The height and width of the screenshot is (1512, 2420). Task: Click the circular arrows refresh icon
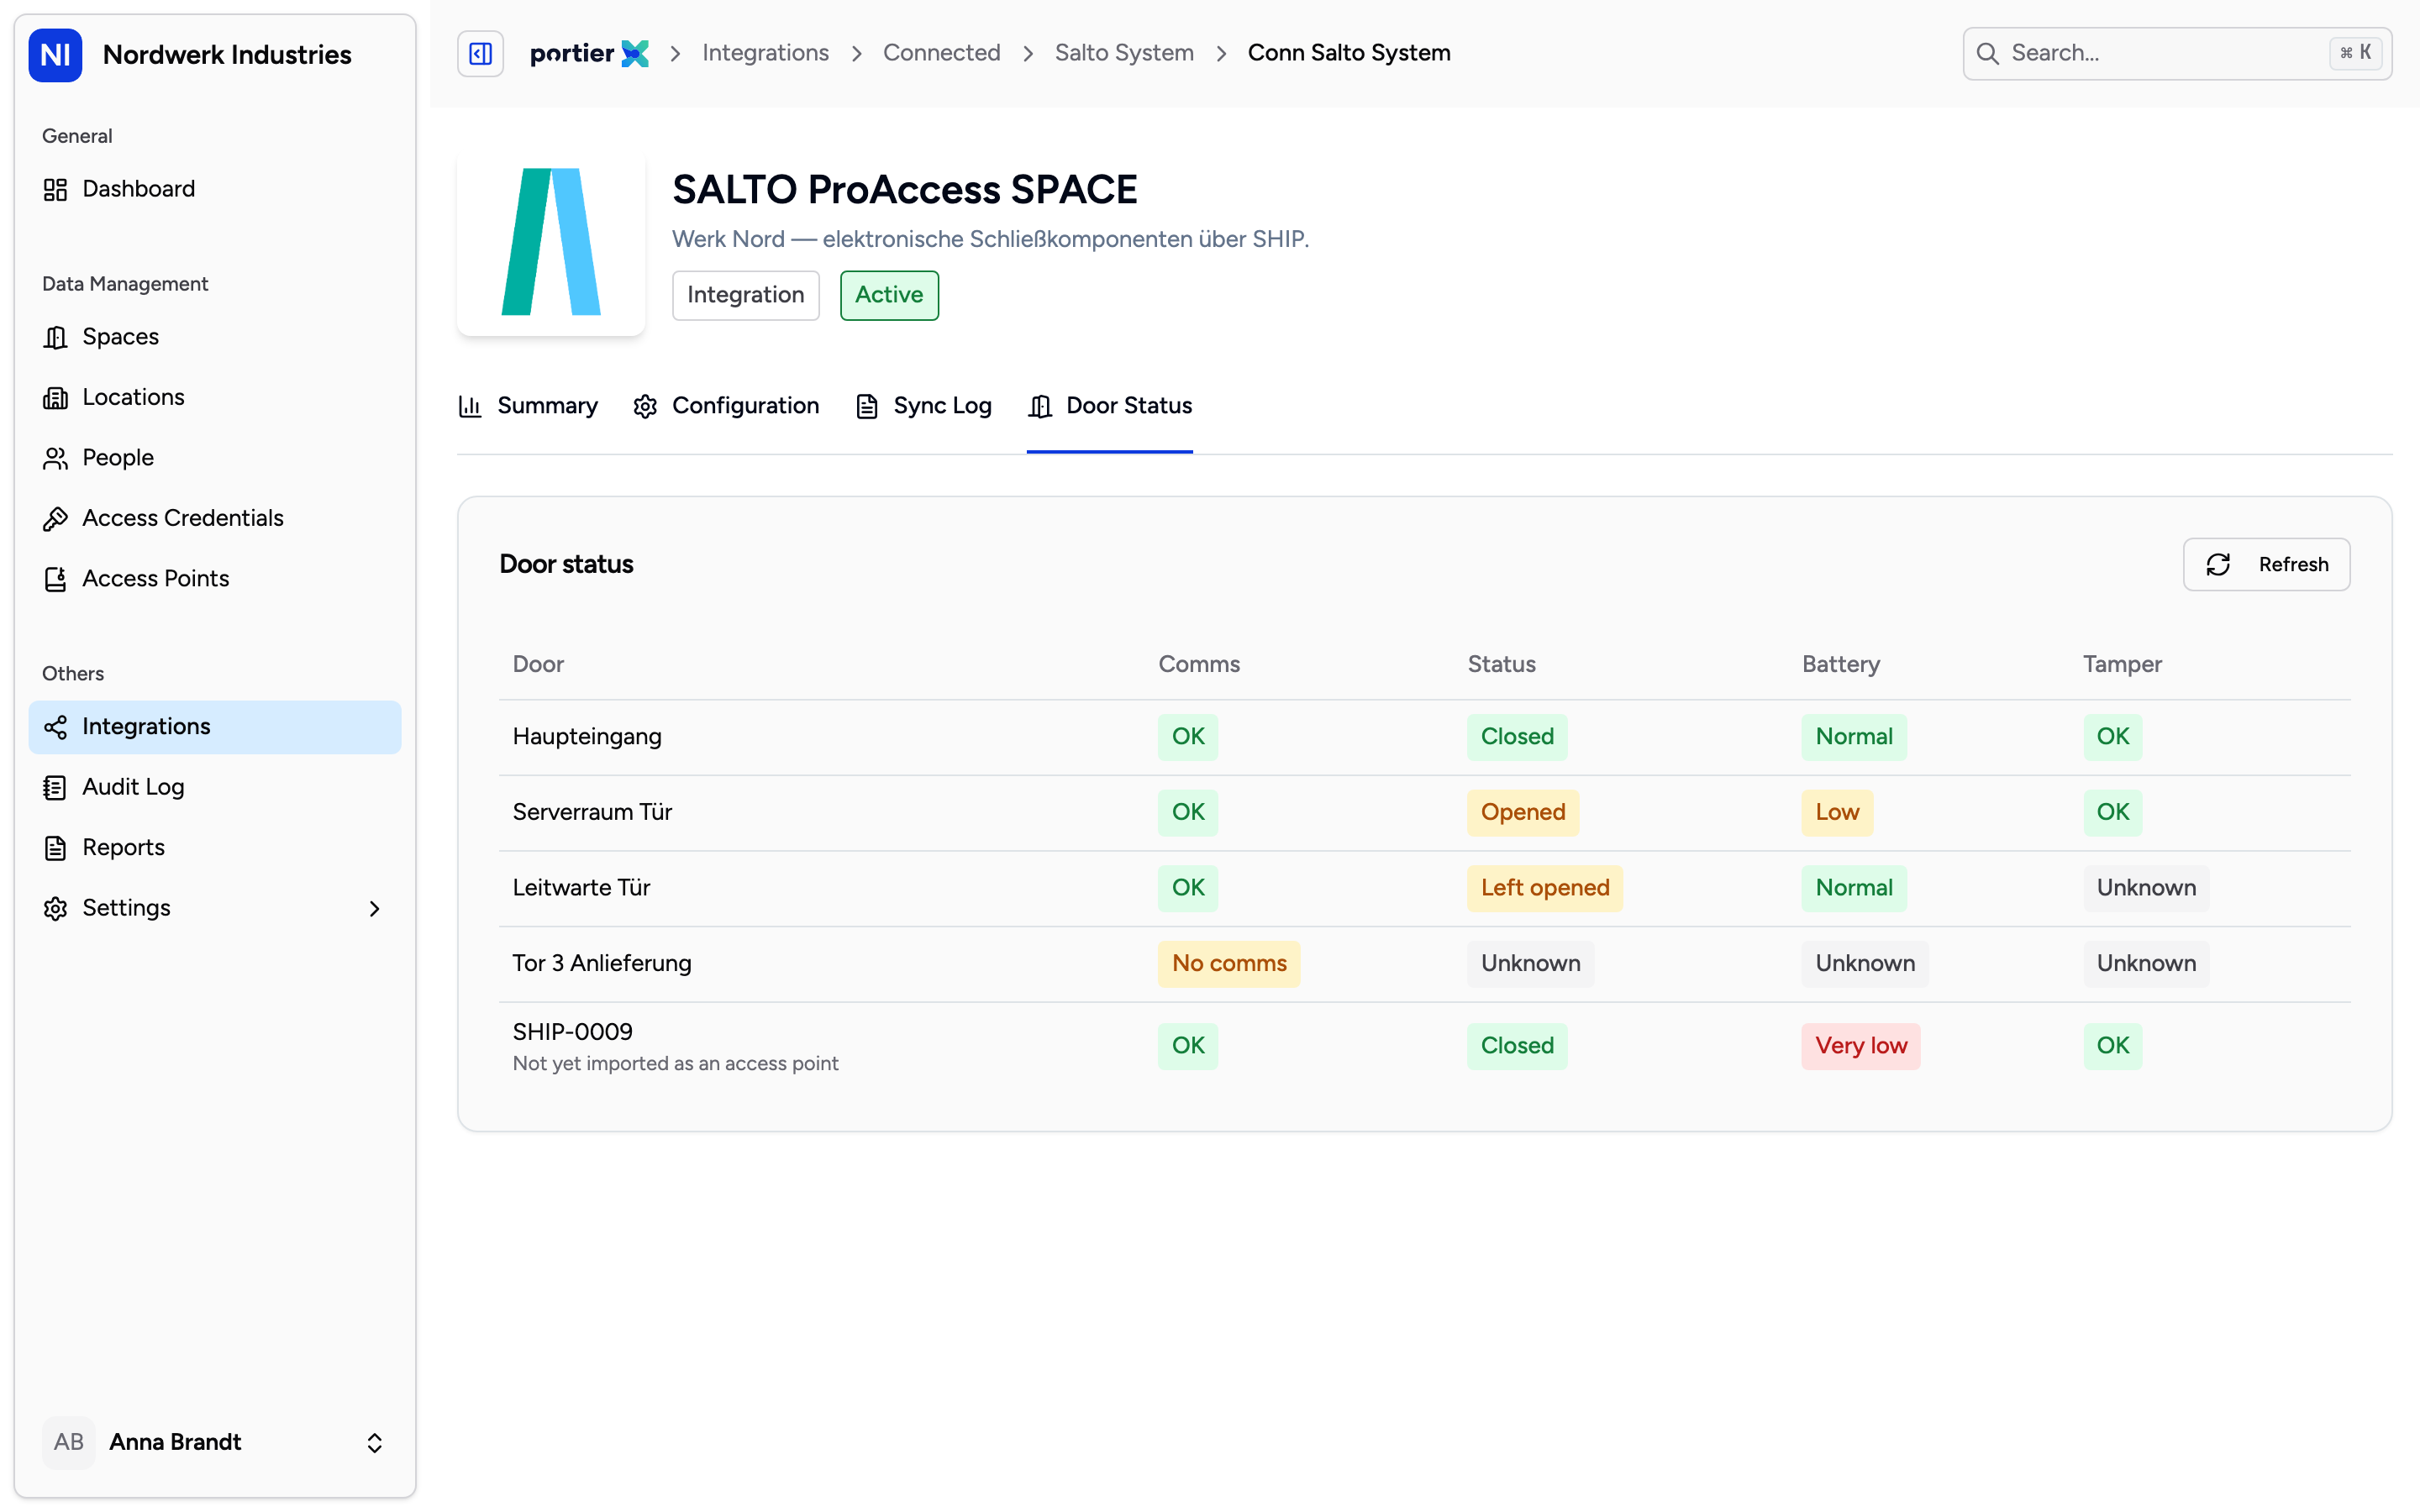pos(2218,565)
